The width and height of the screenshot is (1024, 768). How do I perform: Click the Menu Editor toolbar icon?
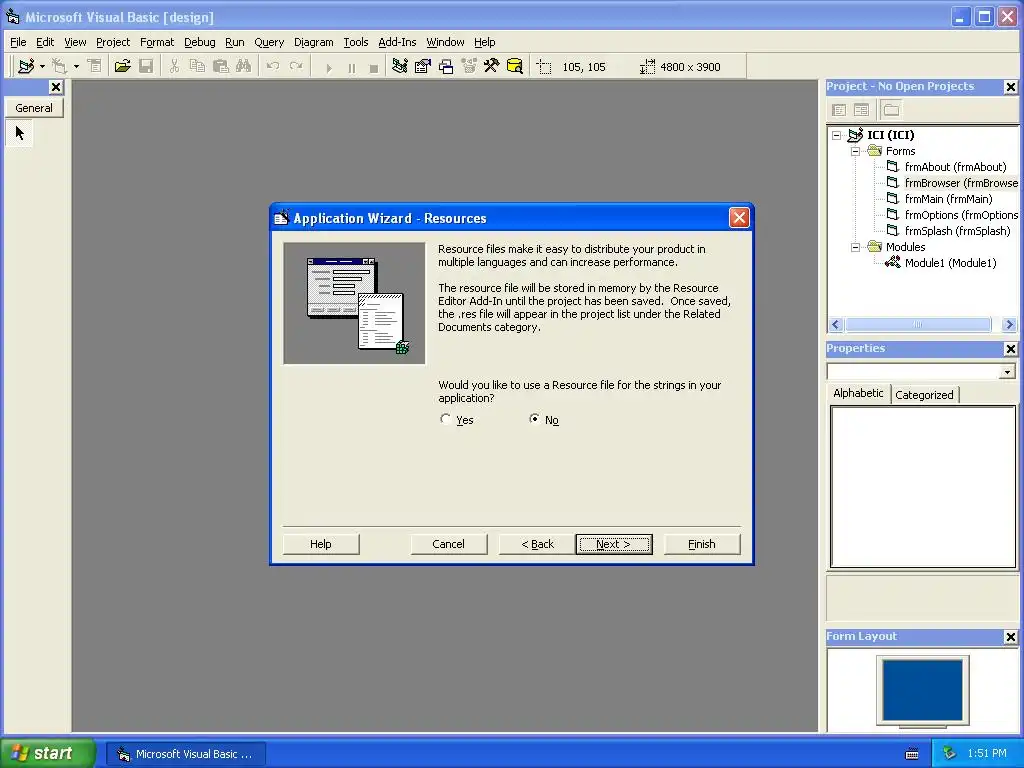[95, 66]
